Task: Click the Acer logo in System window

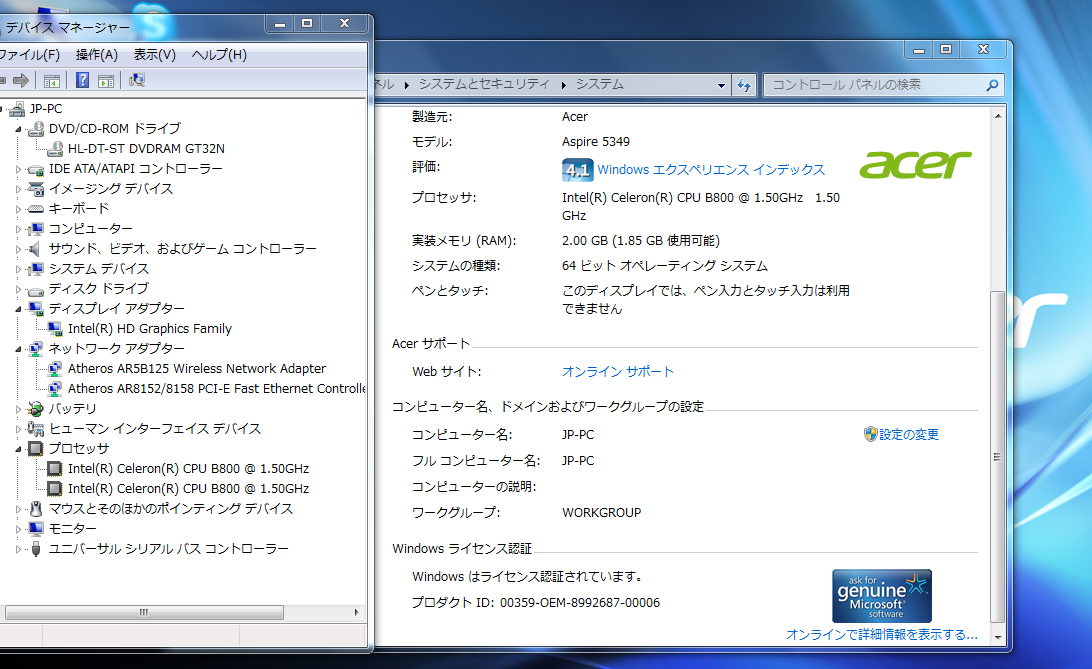Action: [x=915, y=165]
